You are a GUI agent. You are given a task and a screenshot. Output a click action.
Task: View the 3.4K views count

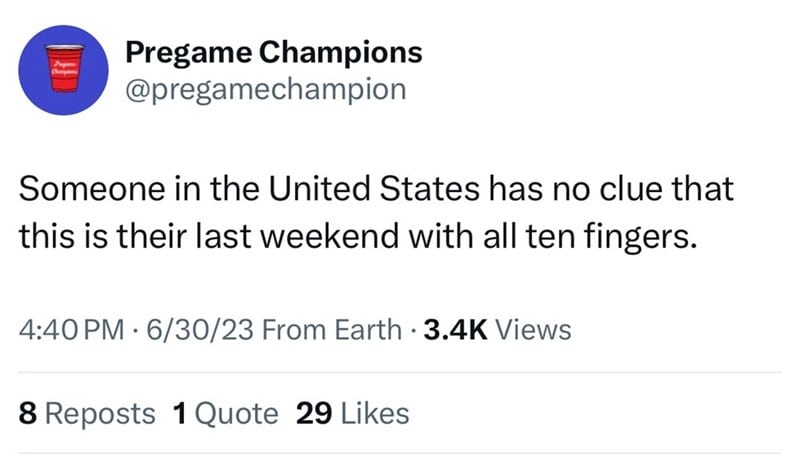pos(455,329)
